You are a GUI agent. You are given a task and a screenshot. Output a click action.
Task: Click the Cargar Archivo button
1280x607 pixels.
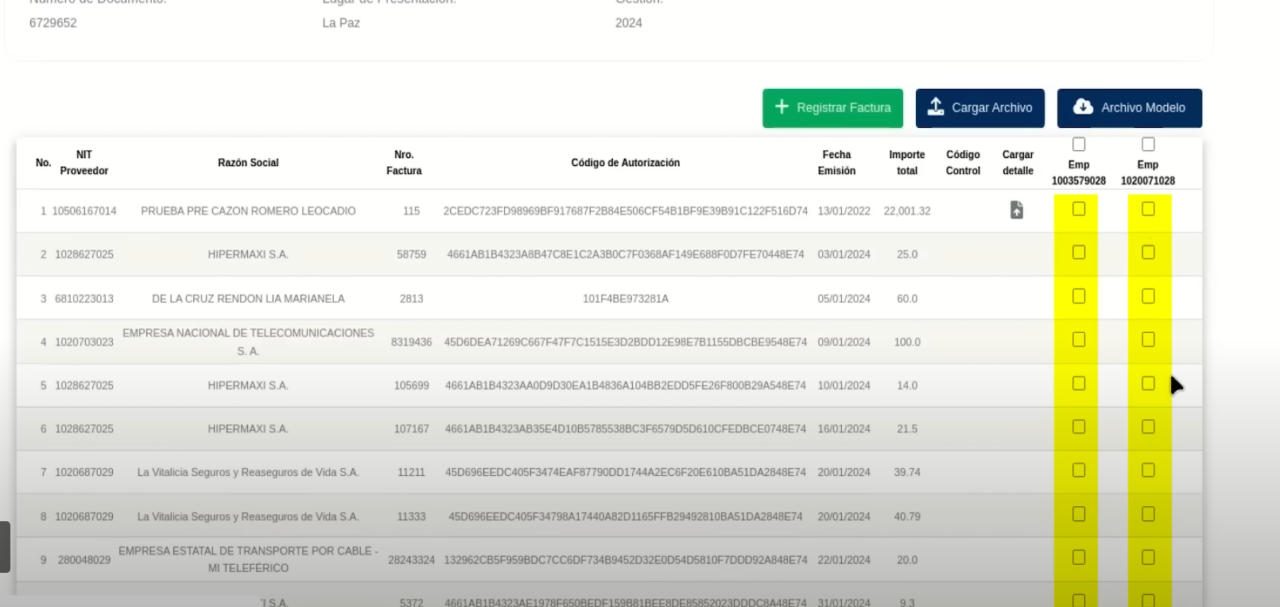(x=980, y=108)
